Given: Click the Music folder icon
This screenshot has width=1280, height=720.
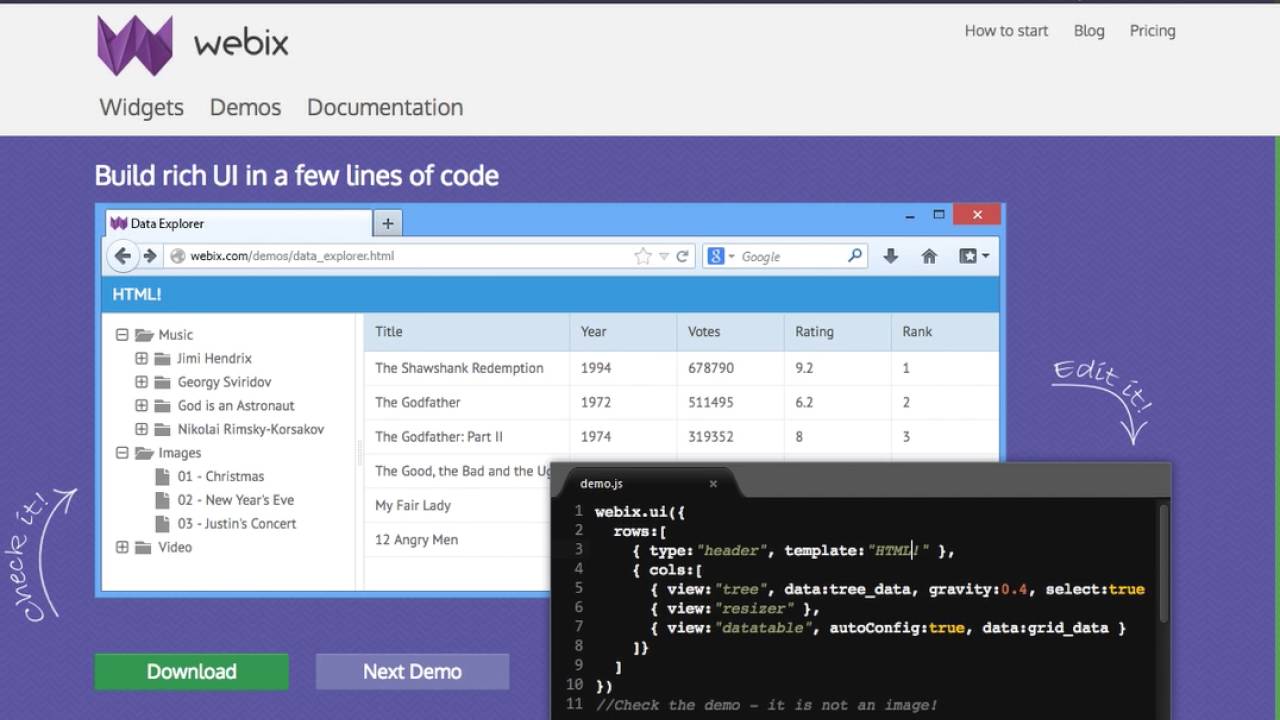Looking at the screenshot, I should coord(144,335).
